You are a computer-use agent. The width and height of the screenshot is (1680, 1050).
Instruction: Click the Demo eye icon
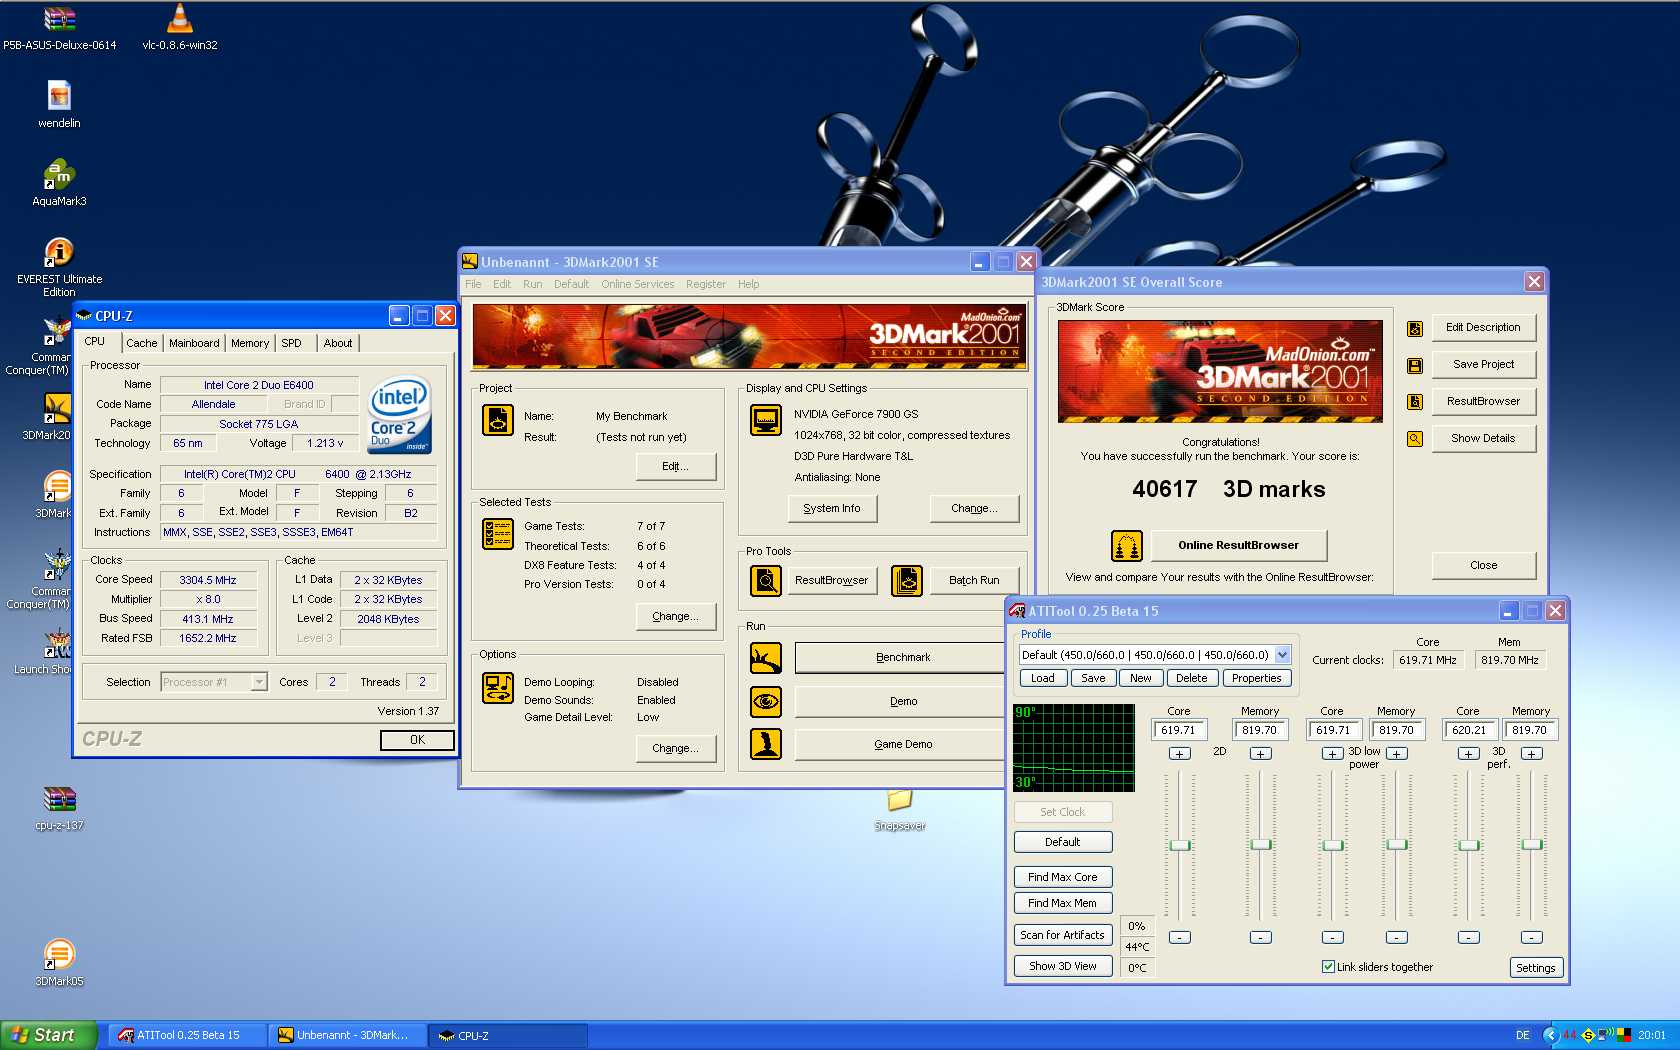click(x=766, y=701)
